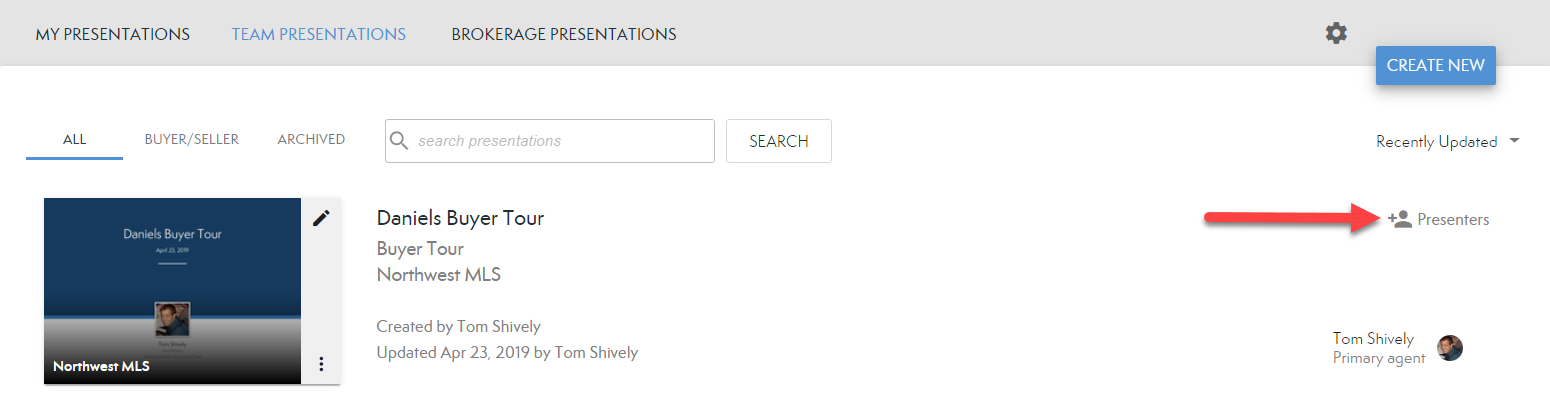
Task: Open the settings gear icon
Action: pos(1336,34)
